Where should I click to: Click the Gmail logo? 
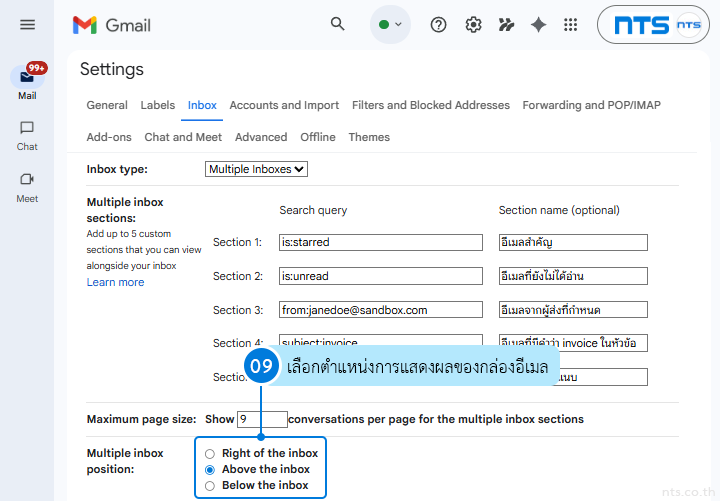click(112, 25)
